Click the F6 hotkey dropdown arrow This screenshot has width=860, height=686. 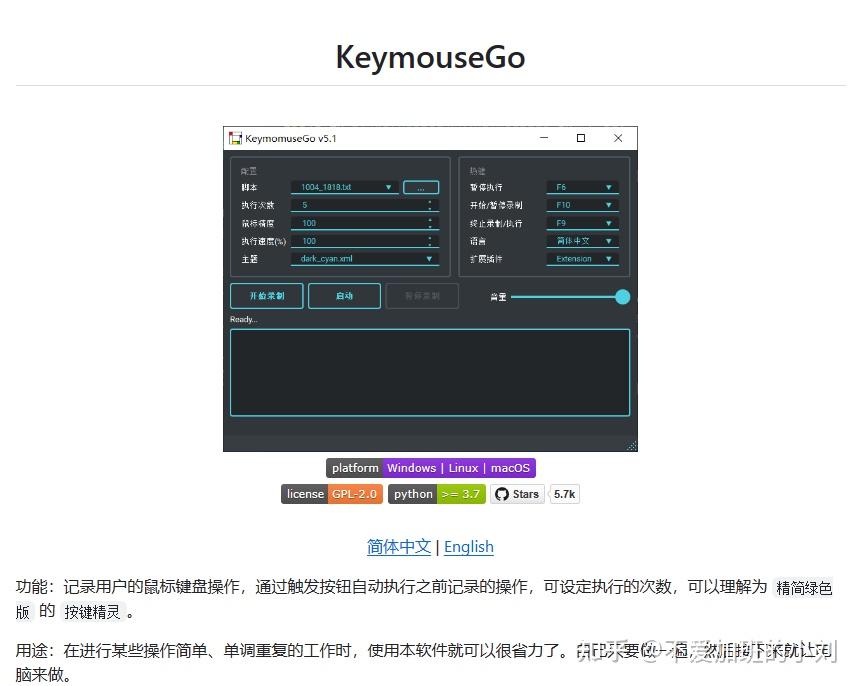pos(608,187)
